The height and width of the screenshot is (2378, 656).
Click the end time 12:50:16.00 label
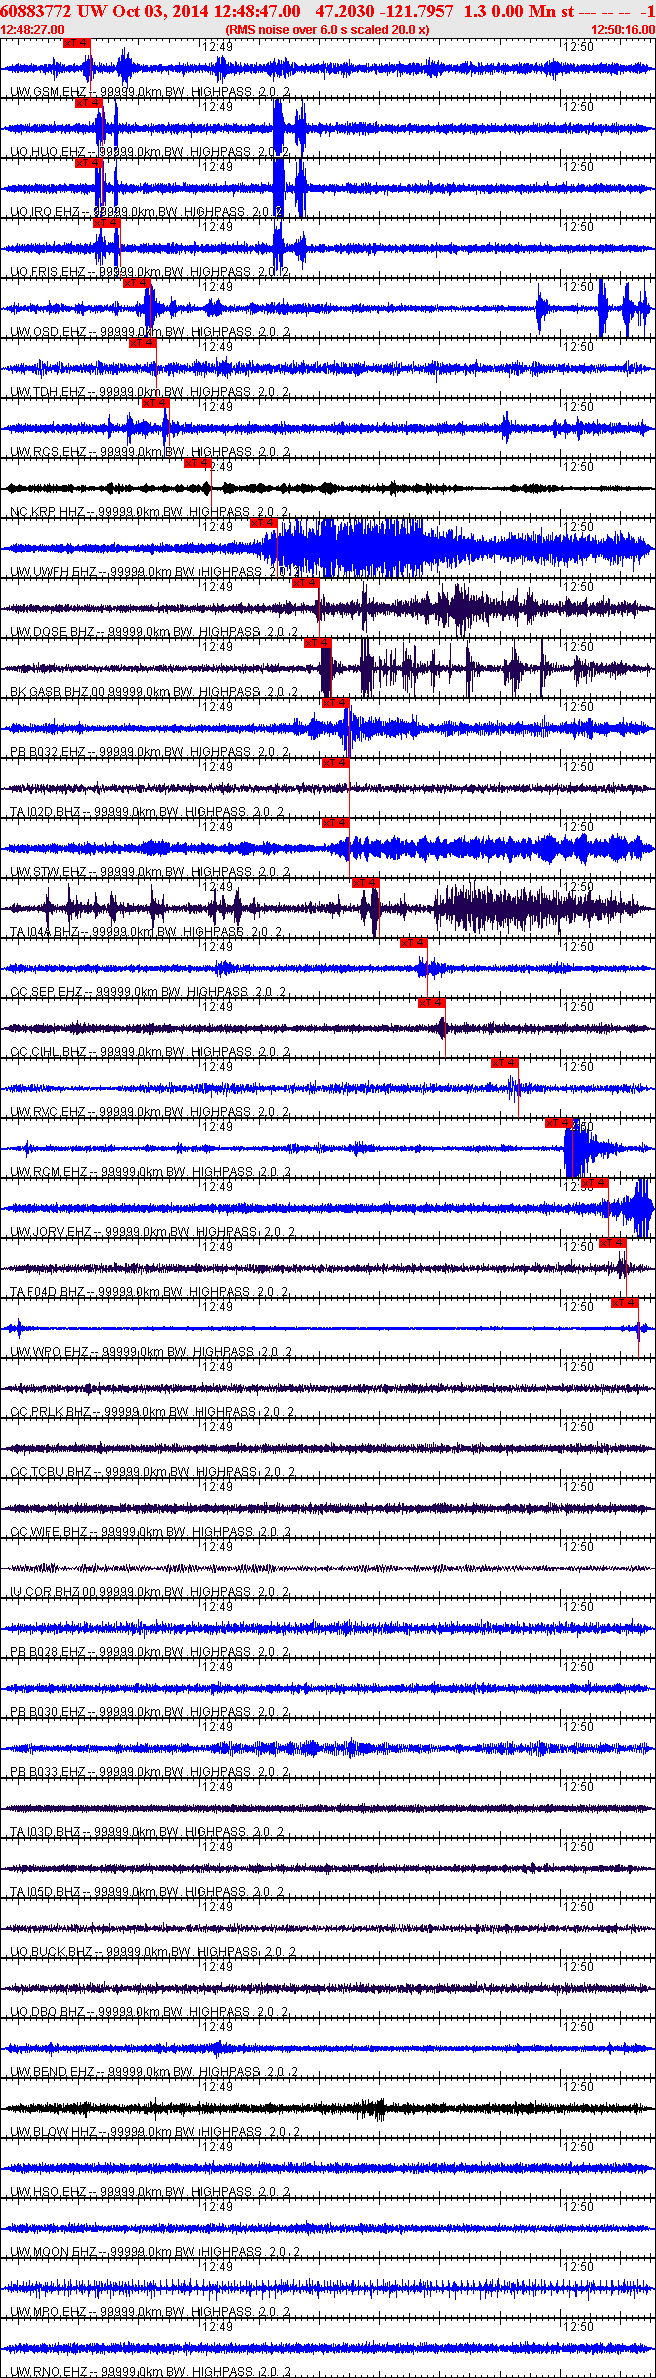coord(623,30)
